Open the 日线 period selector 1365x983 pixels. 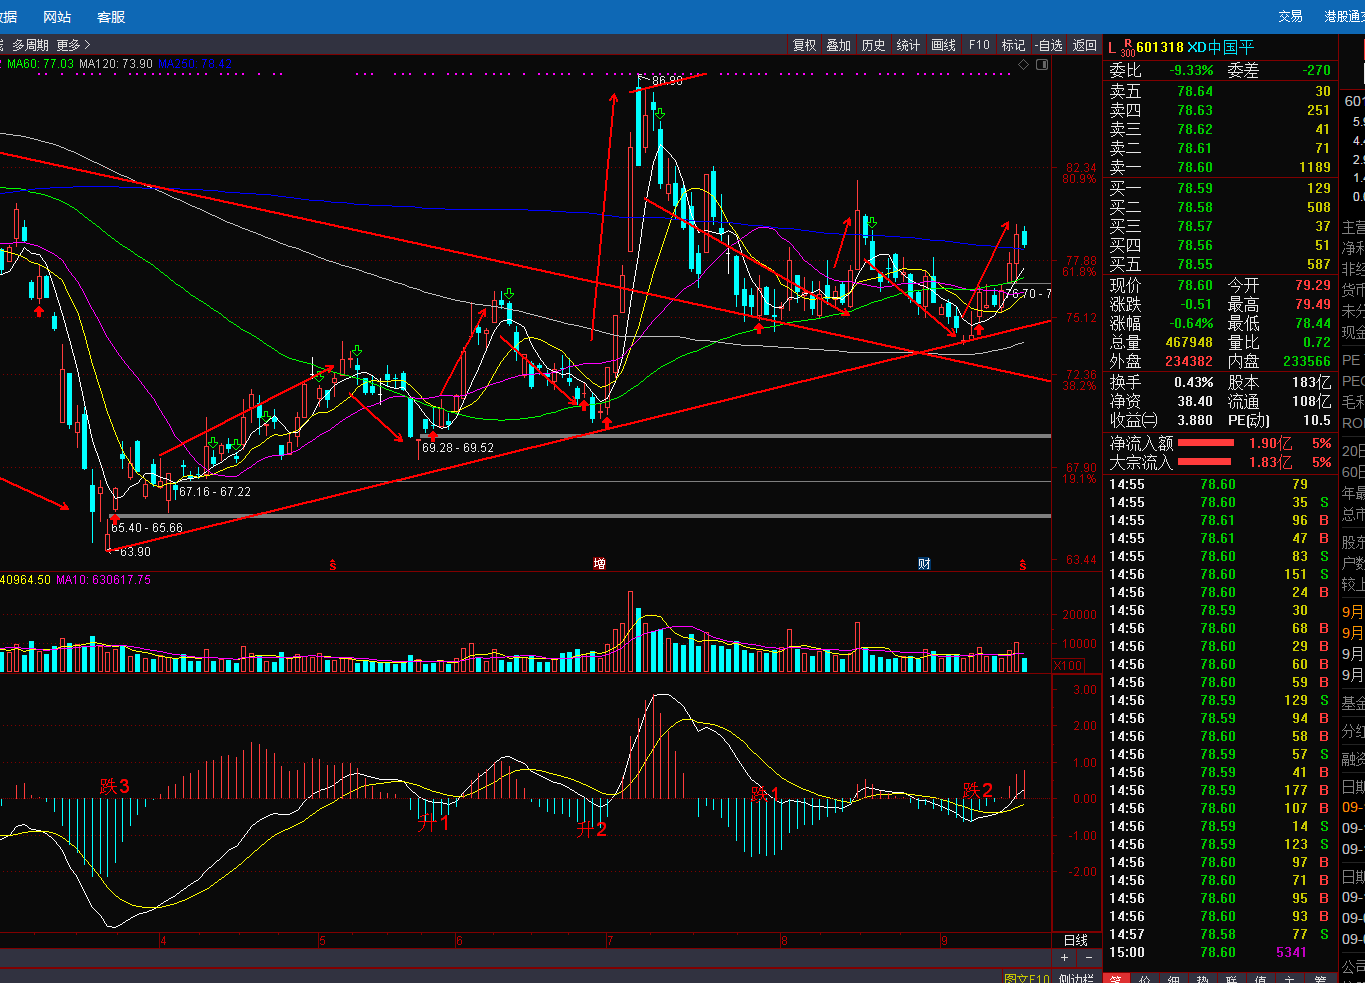(1076, 940)
